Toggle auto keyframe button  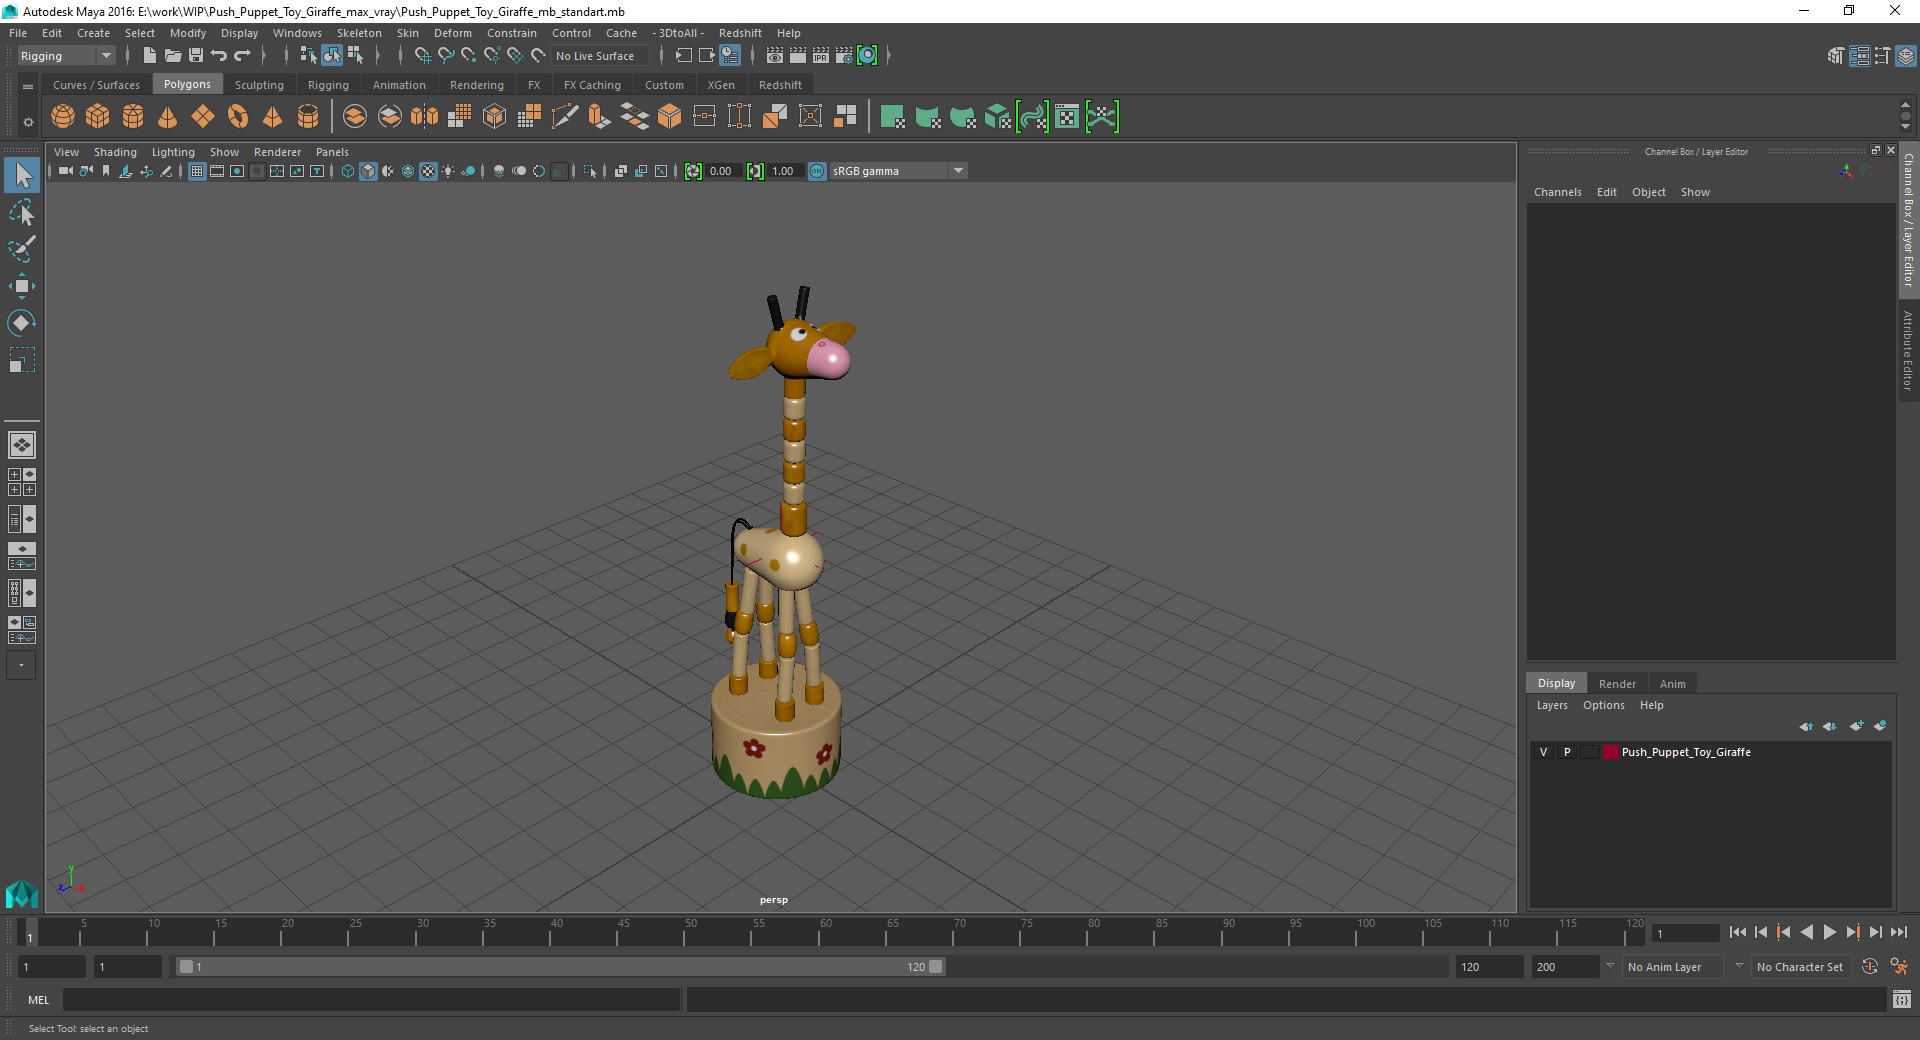point(1870,967)
